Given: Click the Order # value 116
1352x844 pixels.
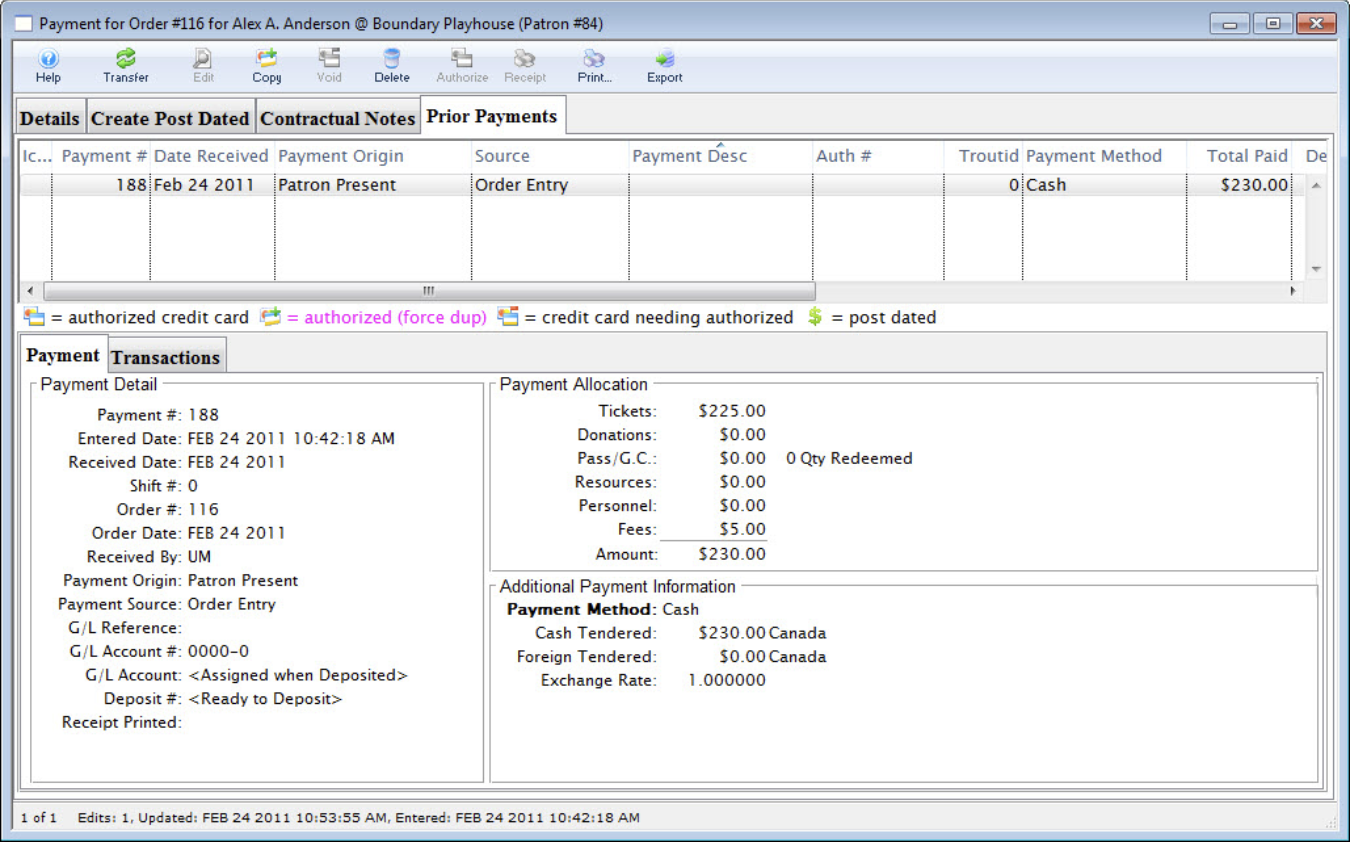Looking at the screenshot, I should coord(203,510).
